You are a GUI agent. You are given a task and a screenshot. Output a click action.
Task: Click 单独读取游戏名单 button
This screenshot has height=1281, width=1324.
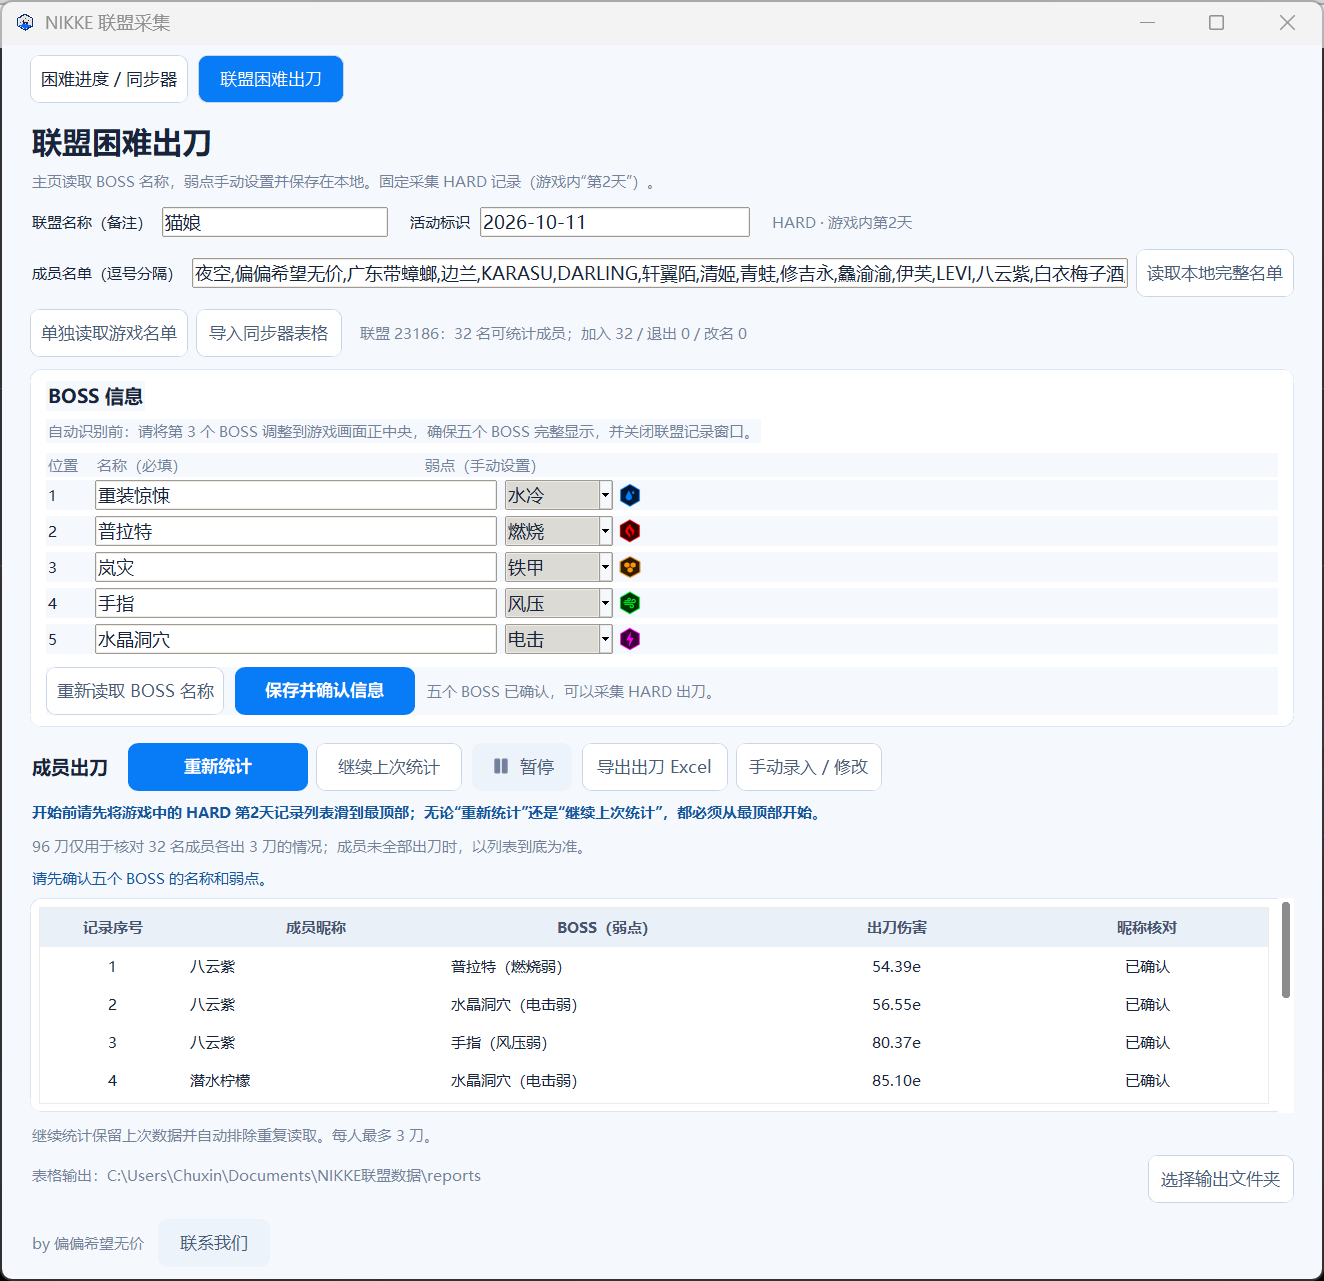109,333
